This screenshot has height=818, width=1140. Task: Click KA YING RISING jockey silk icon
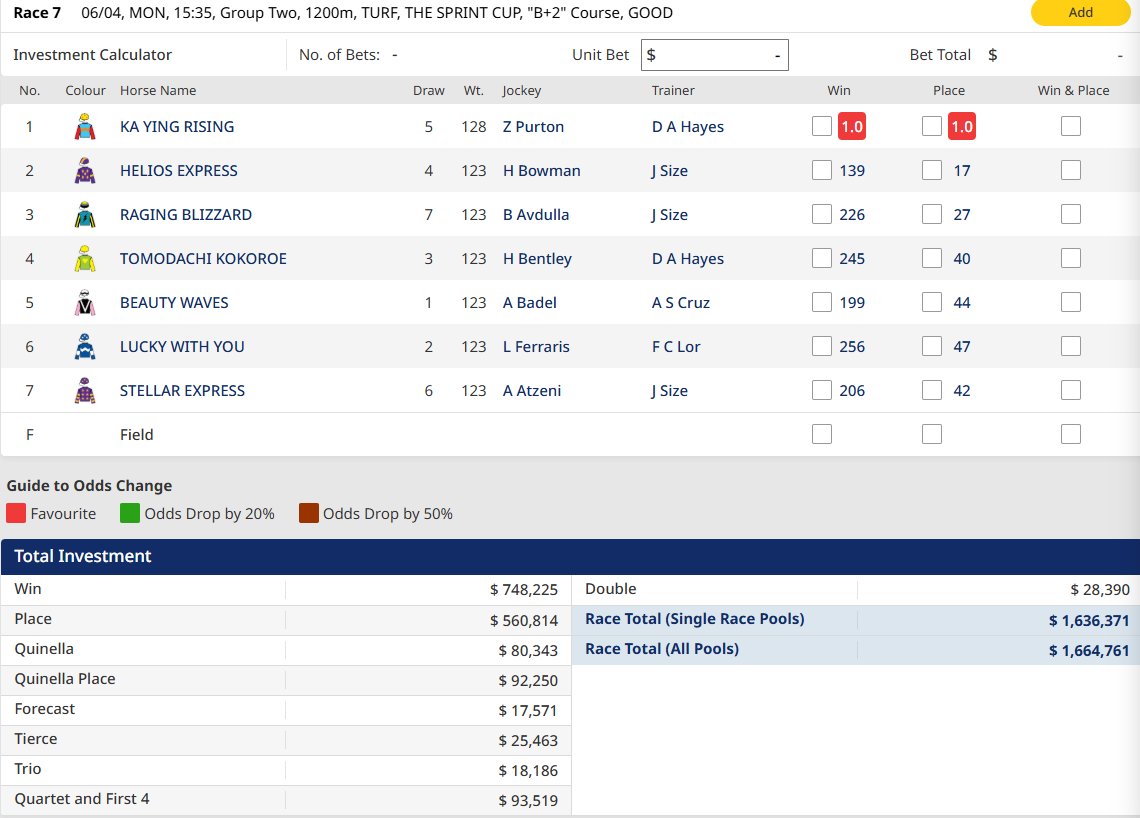coord(85,127)
